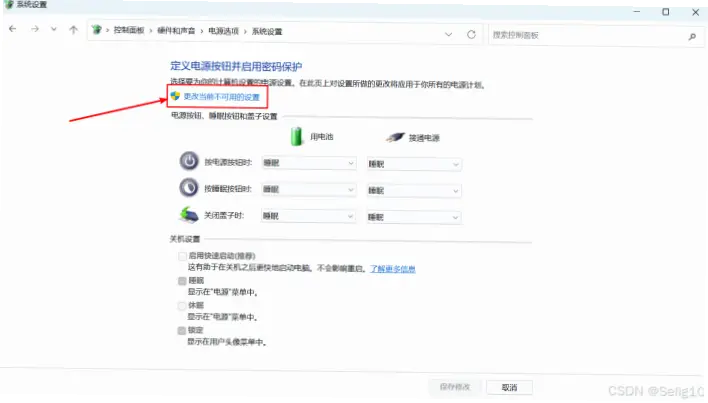The image size is (708, 403).
Task: Select 系统设置 breadcrumb
Action: pyautogui.click(x=267, y=32)
